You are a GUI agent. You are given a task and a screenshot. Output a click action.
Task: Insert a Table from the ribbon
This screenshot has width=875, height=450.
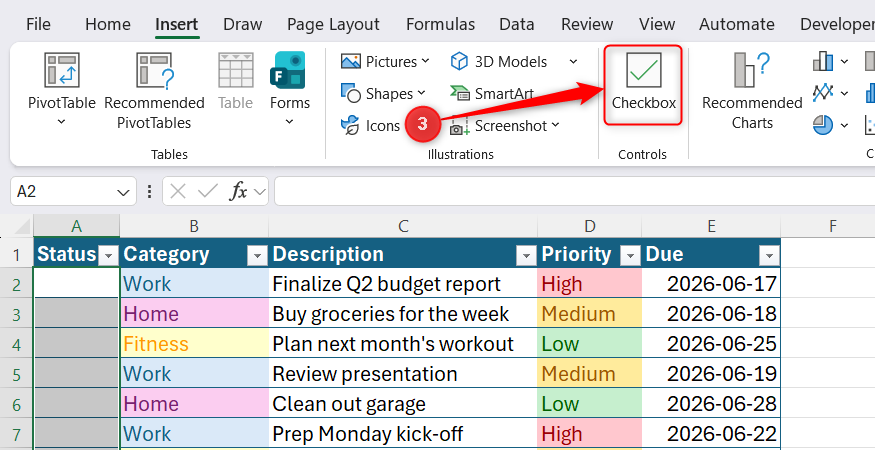pos(235,81)
